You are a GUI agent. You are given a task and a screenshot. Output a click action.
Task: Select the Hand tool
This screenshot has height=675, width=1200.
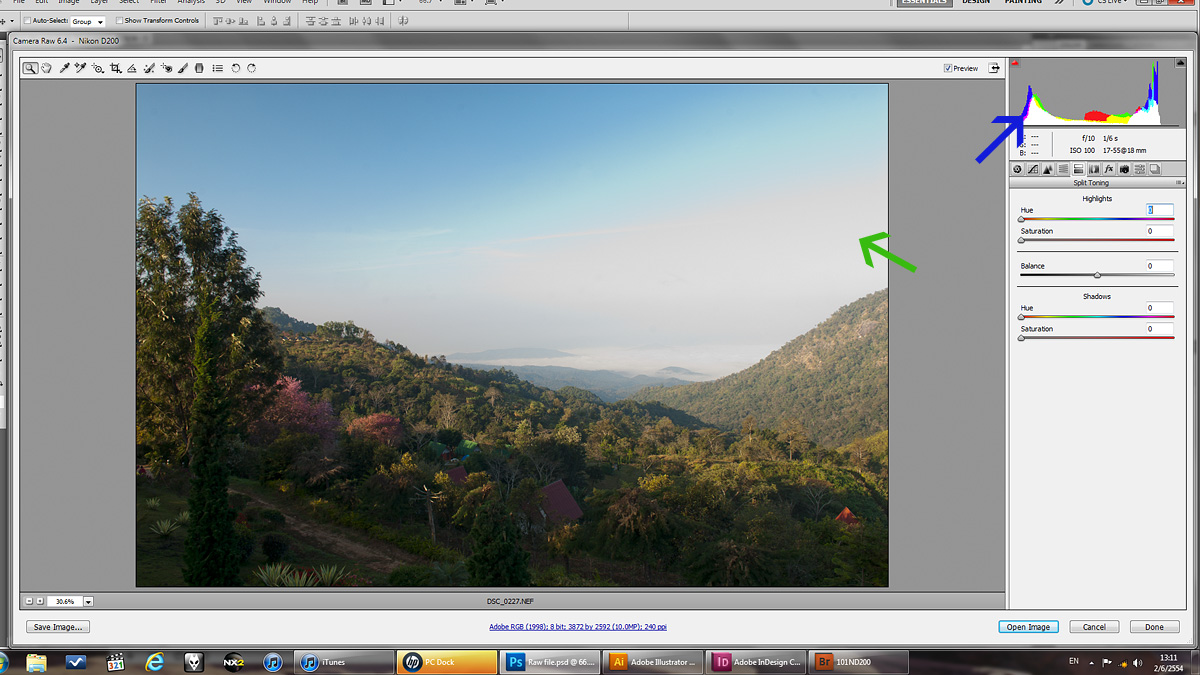[46, 68]
